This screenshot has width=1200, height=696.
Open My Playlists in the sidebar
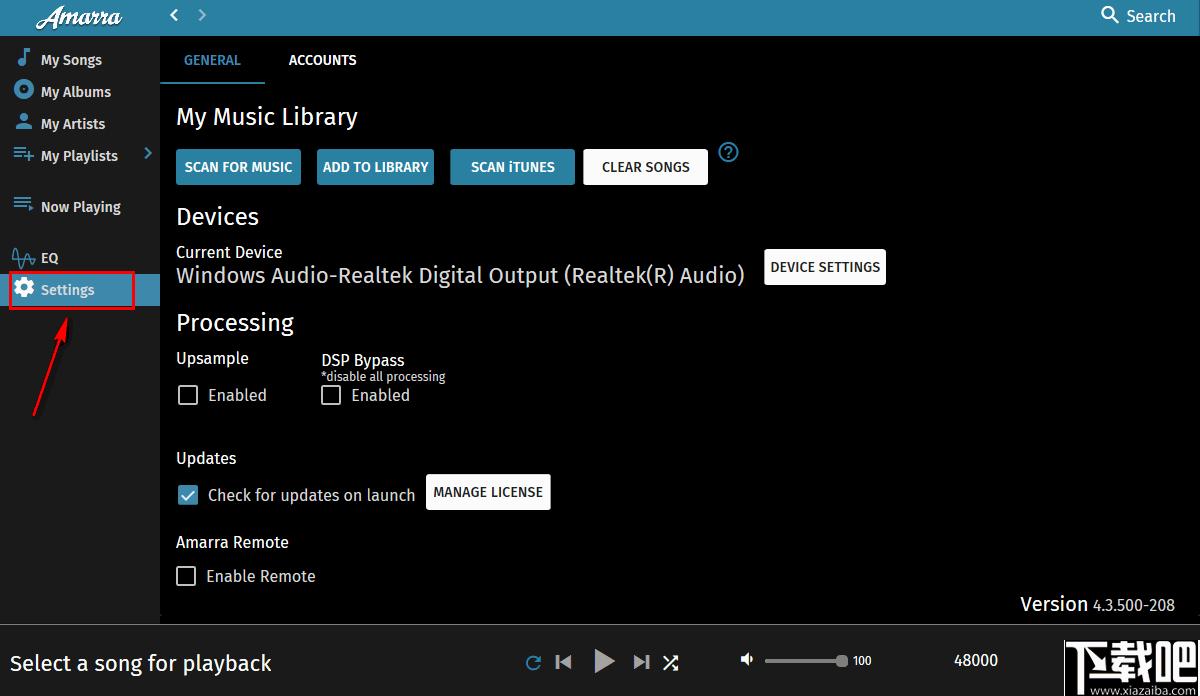pyautogui.click(x=79, y=156)
